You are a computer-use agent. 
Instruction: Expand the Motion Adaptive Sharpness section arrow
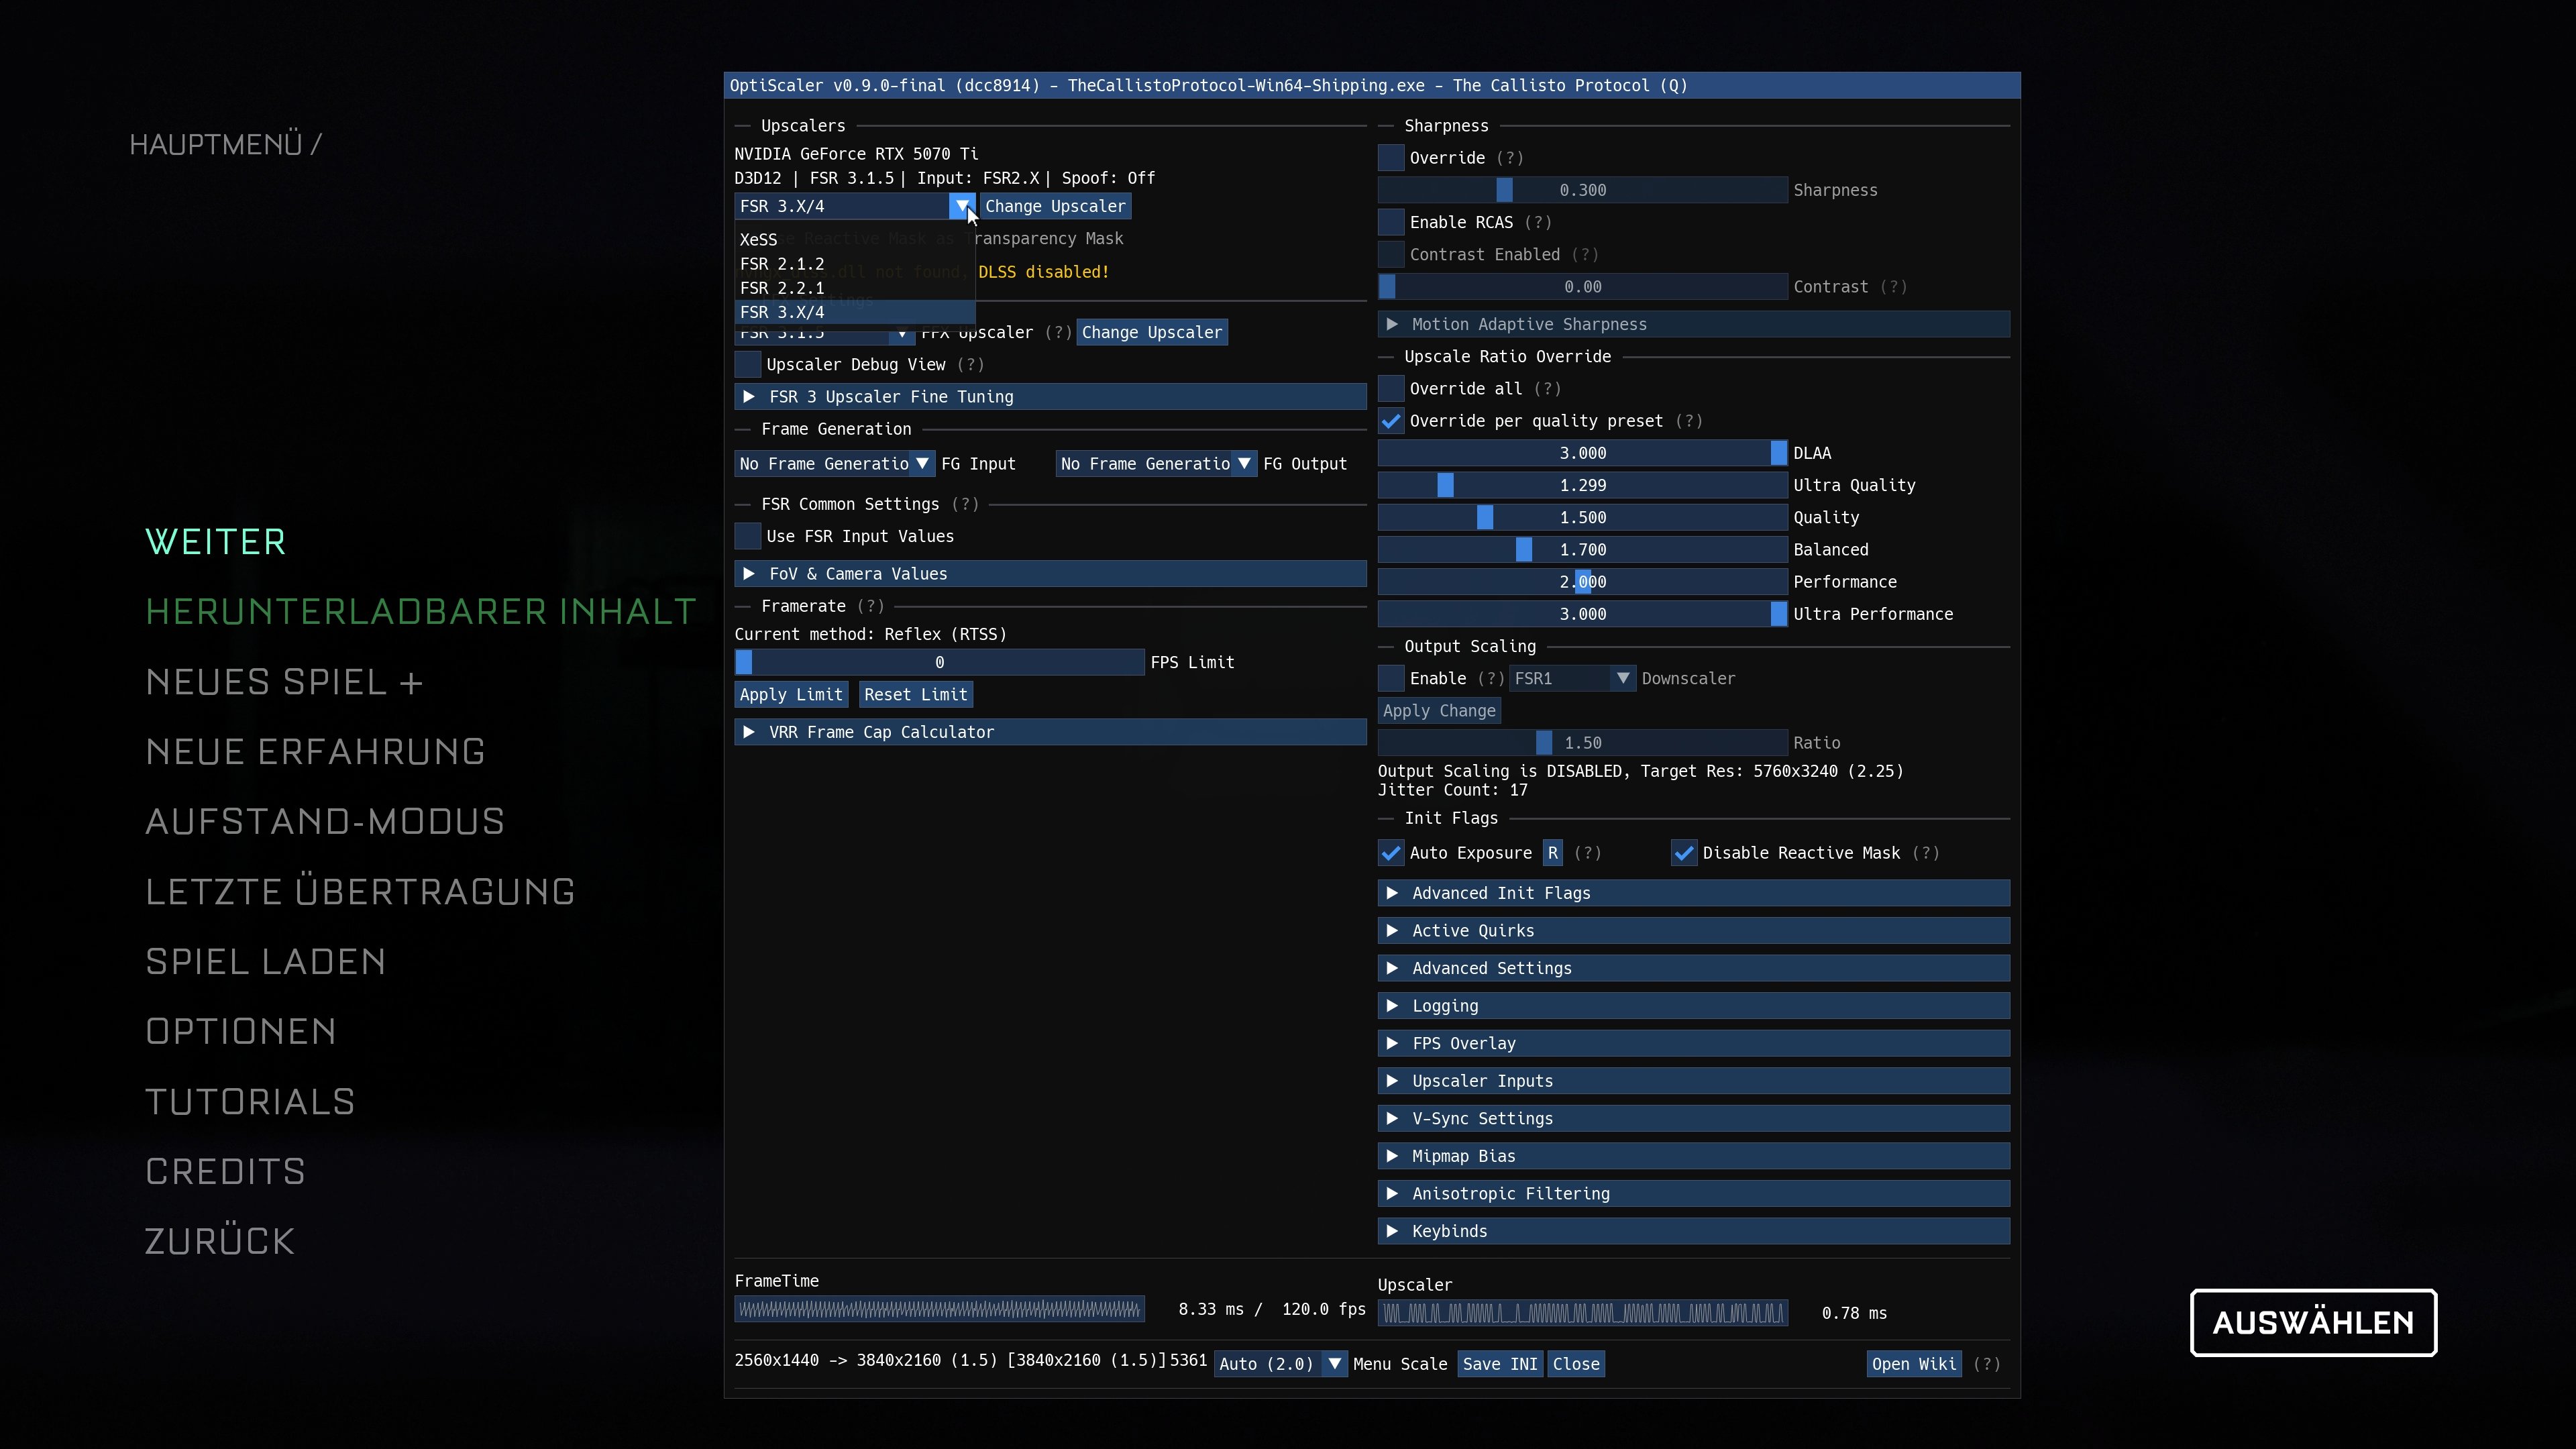(1392, 324)
